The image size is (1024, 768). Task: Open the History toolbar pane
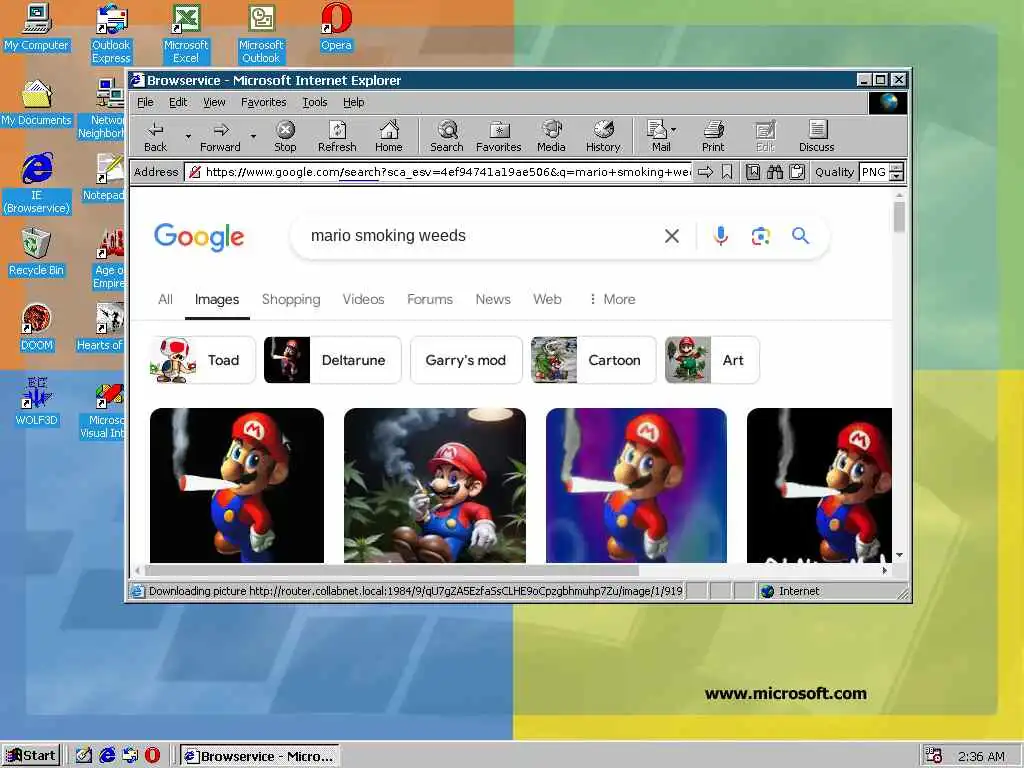(x=603, y=136)
